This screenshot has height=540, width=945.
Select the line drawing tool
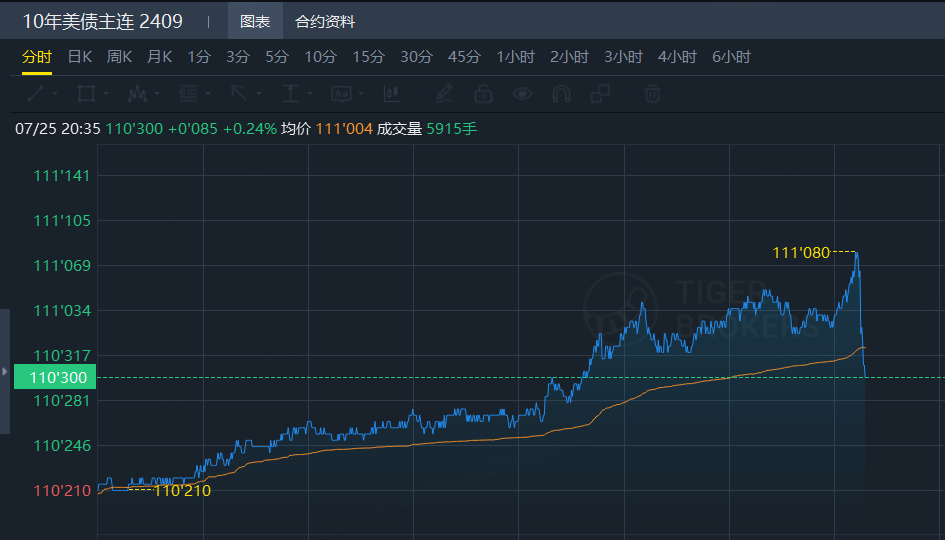click(36, 93)
